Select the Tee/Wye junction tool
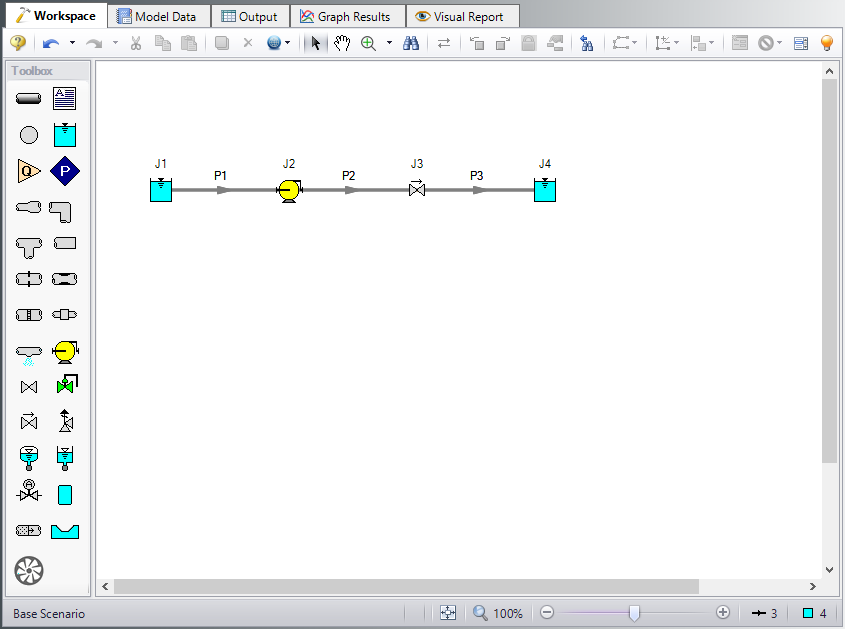845x629 pixels. pos(28,243)
